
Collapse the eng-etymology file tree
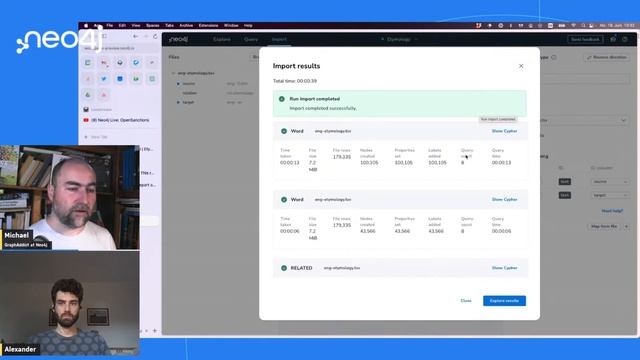(173, 73)
